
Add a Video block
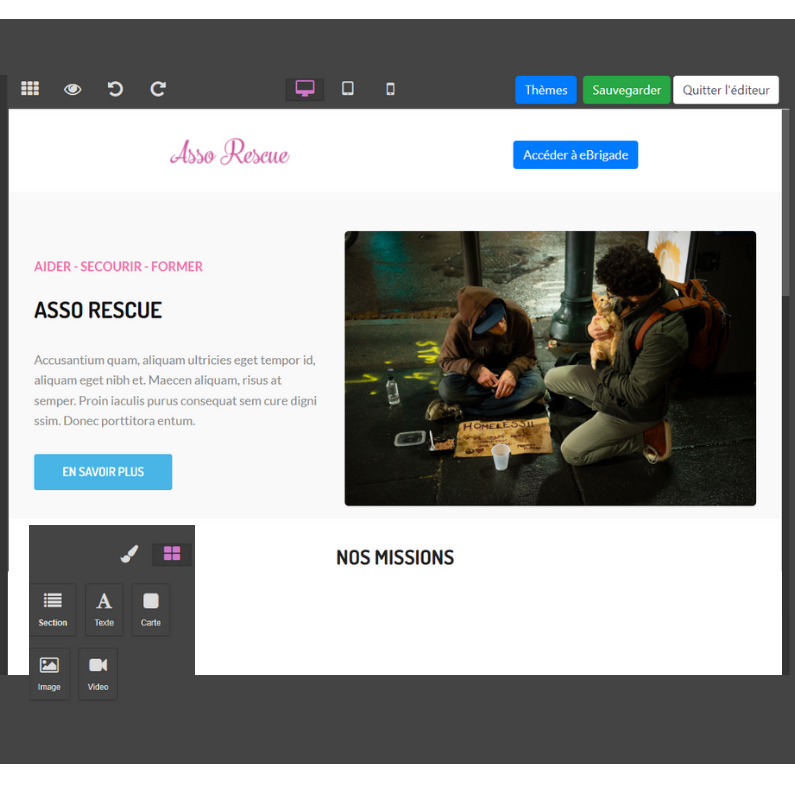coord(98,673)
